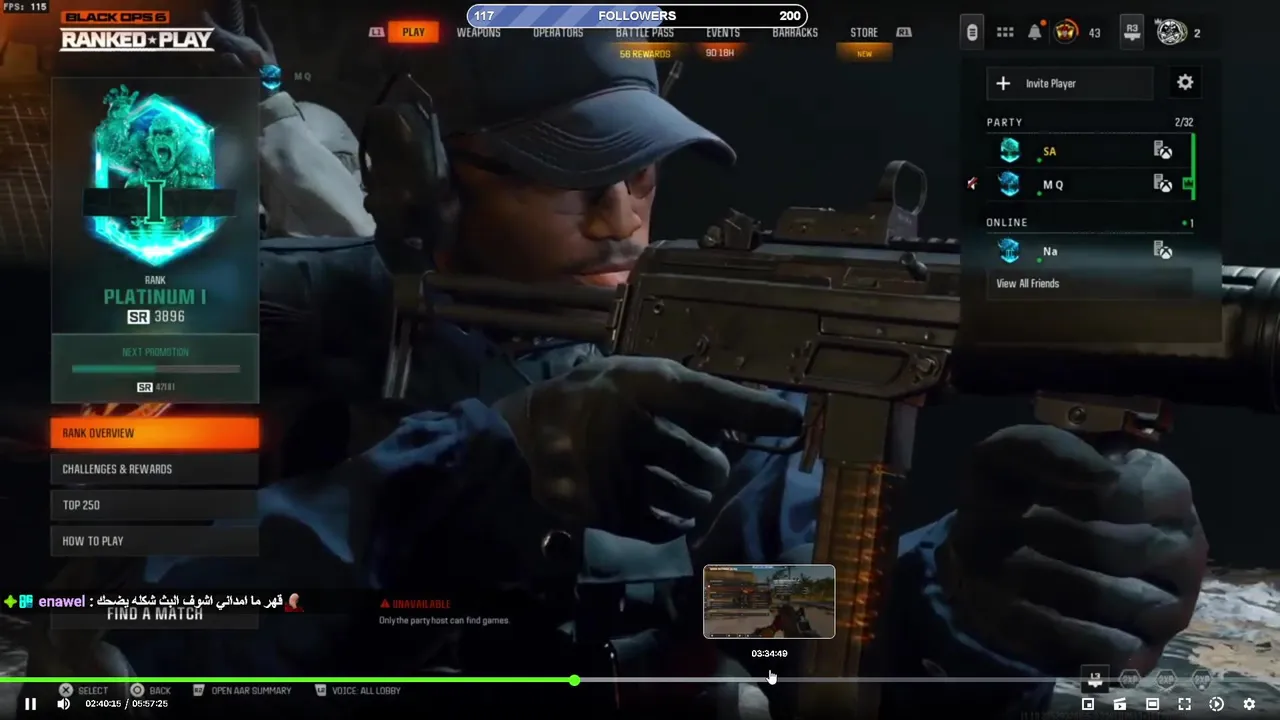This screenshot has height=720, width=1280.
Task: Click the R1 bumper icon
Action: click(904, 32)
